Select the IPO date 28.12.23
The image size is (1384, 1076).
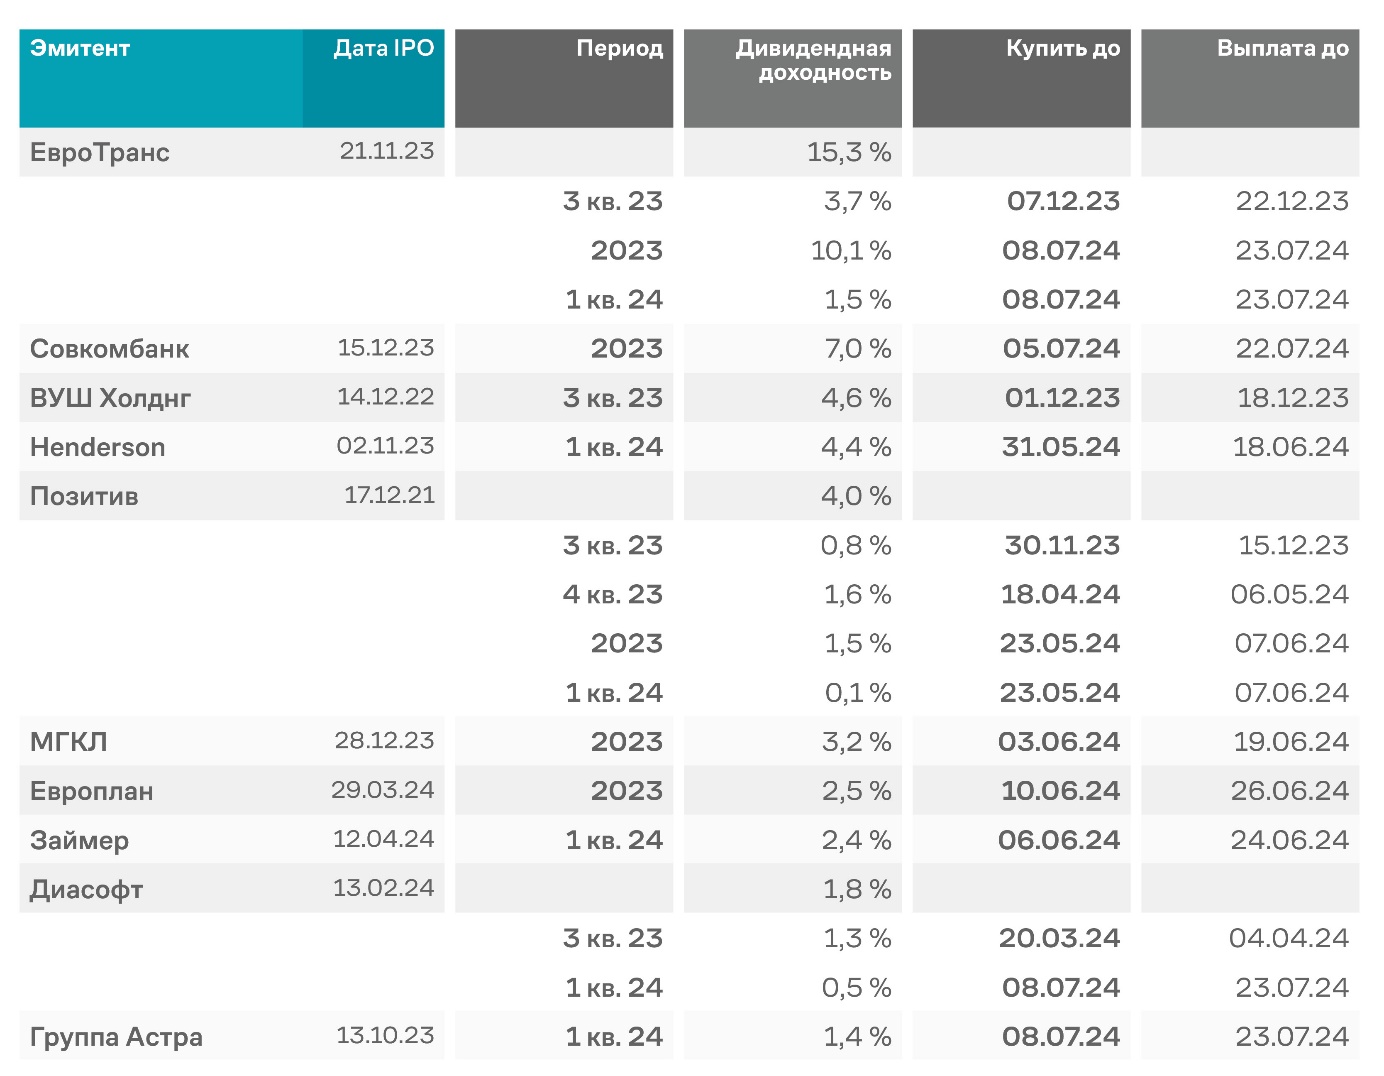click(x=385, y=740)
